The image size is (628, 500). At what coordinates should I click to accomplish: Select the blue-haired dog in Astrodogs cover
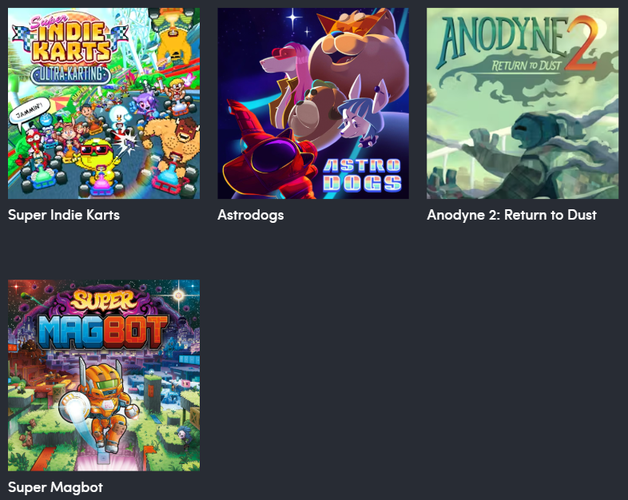coord(360,116)
